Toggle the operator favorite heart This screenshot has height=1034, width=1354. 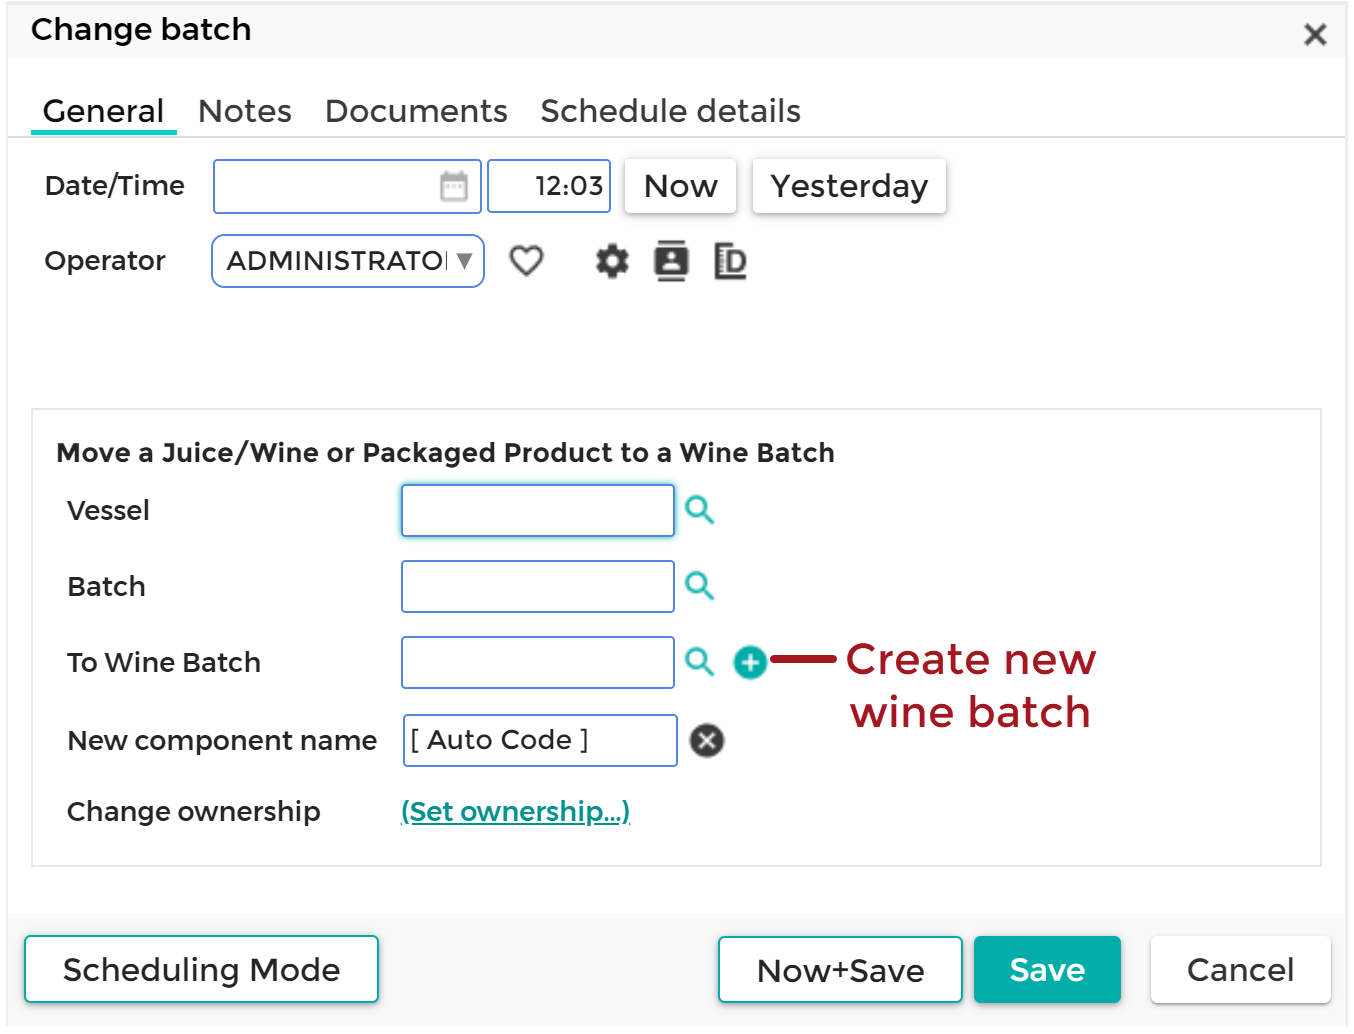(526, 261)
